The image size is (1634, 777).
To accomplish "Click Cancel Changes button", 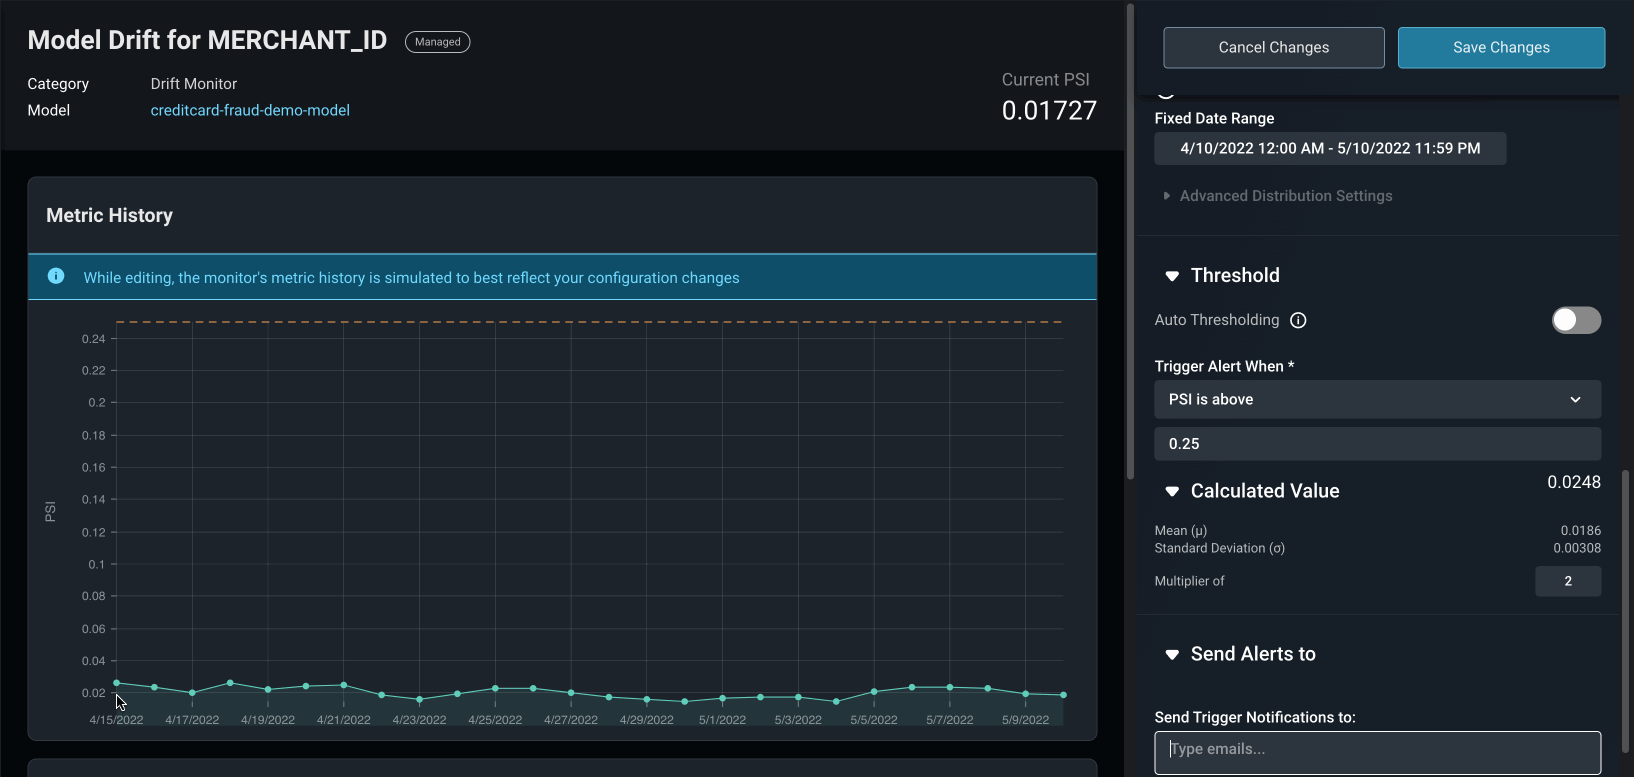I will 1273,48.
